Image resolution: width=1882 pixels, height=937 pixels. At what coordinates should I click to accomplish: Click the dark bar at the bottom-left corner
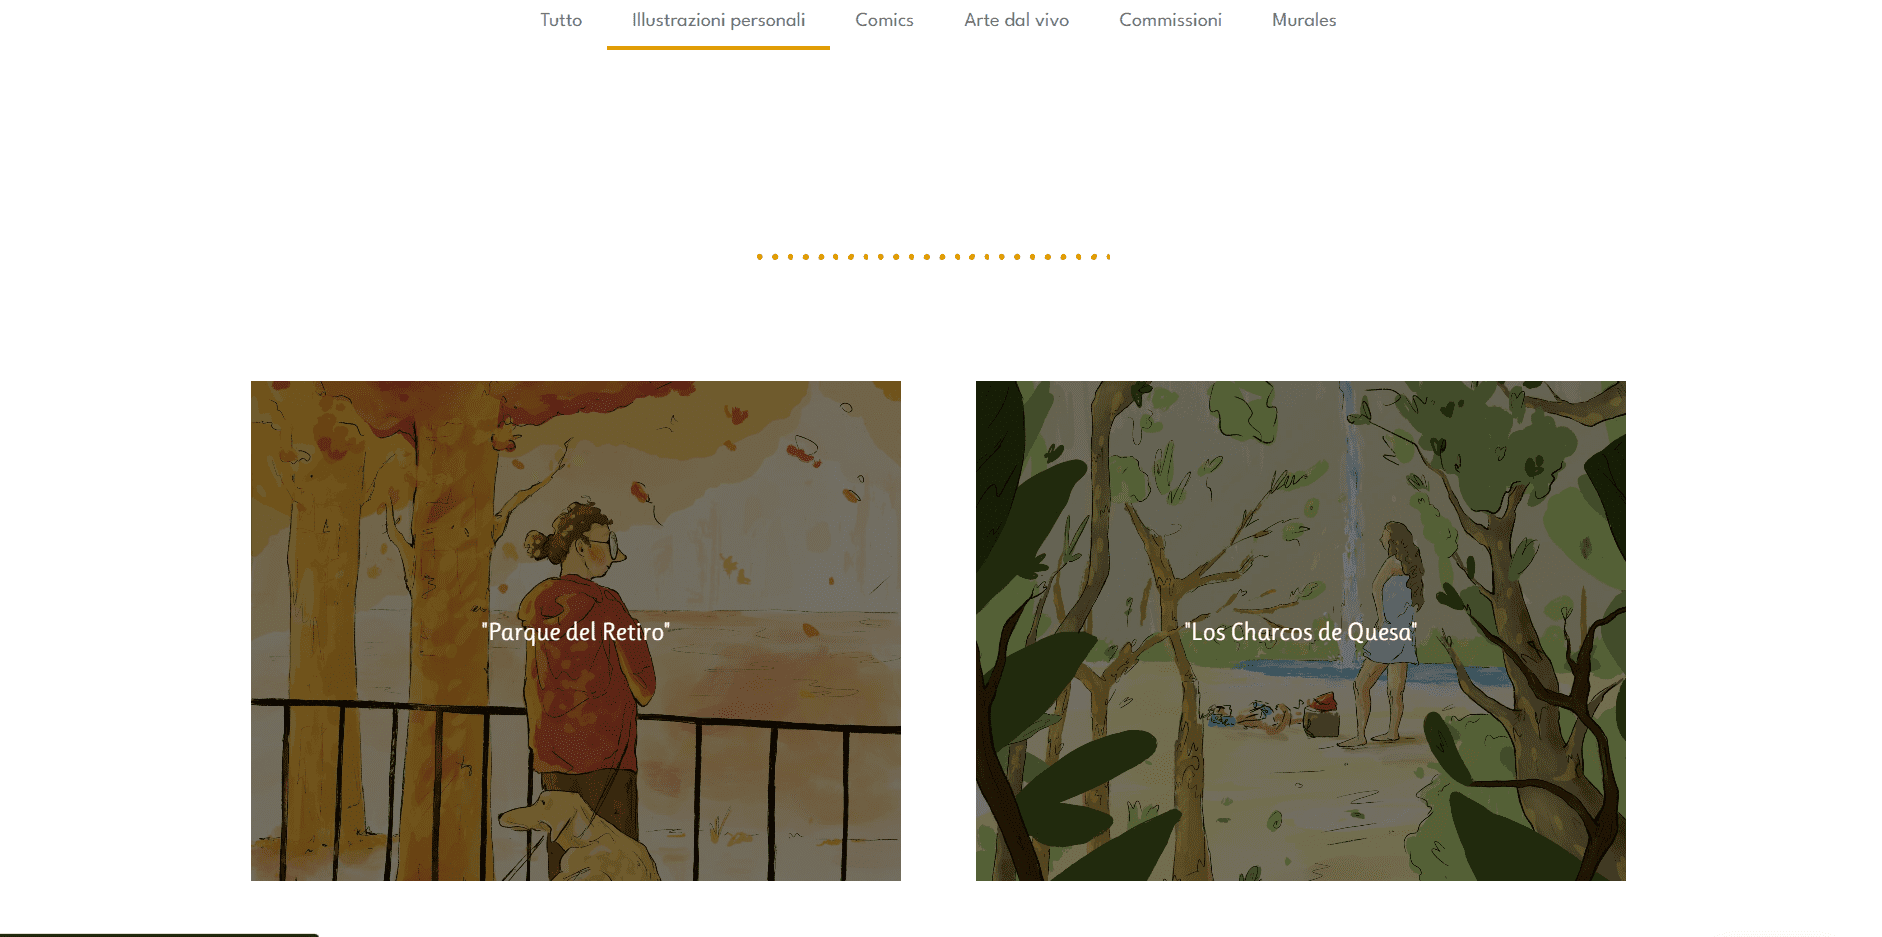(x=159, y=935)
